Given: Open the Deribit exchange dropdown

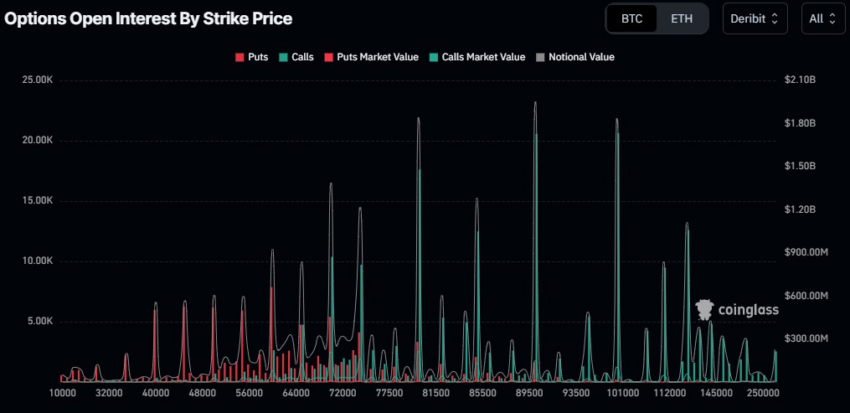Looking at the screenshot, I should tap(755, 18).
